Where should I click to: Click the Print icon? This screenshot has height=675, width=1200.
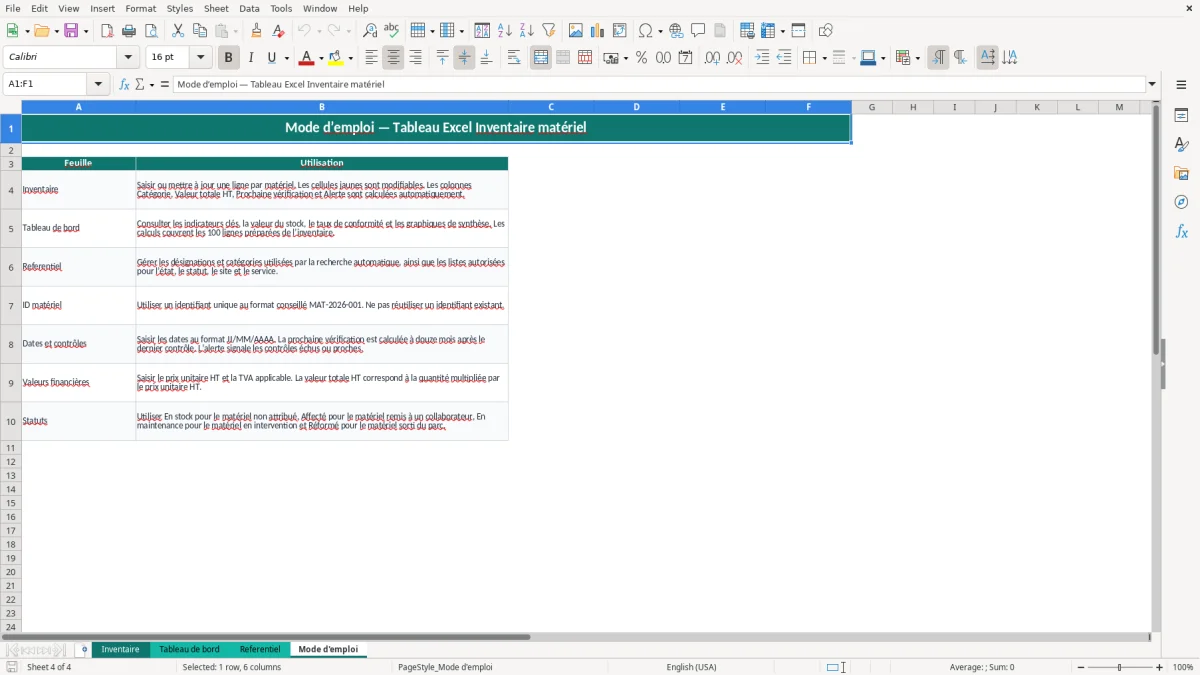pyautogui.click(x=129, y=31)
